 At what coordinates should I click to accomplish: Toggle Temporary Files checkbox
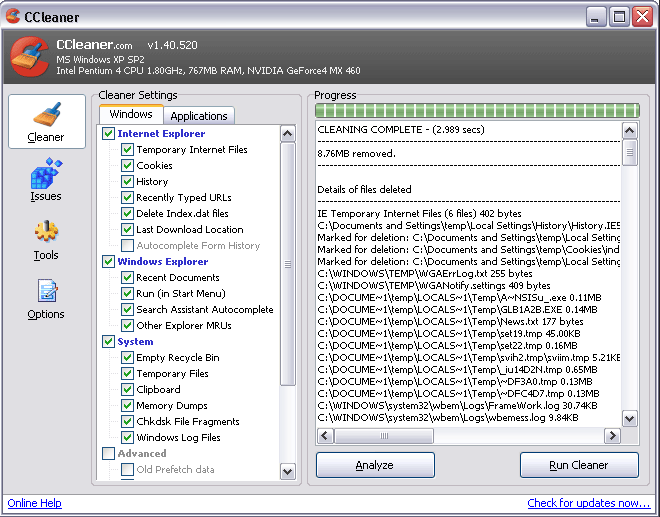(x=128, y=373)
